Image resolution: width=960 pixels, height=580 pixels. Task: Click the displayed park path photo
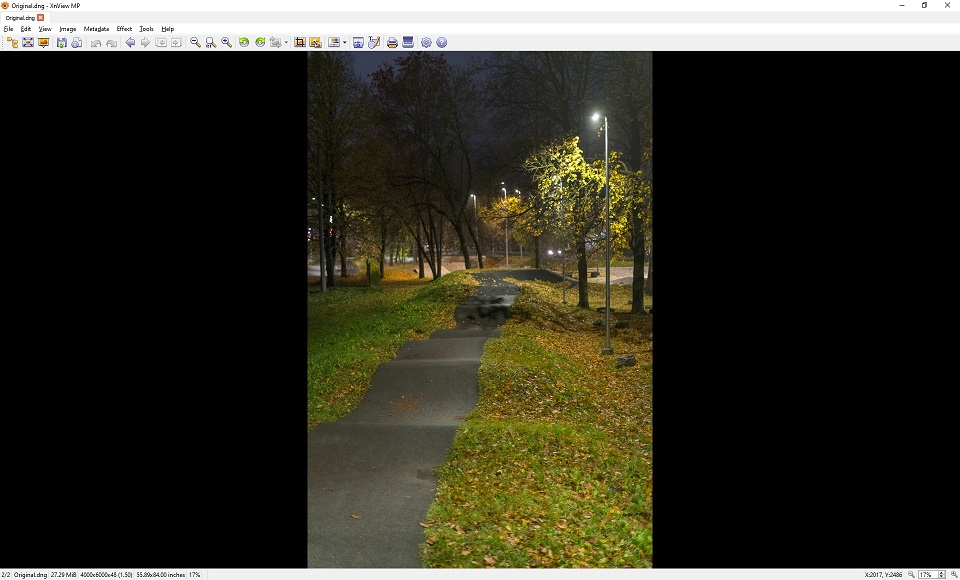[479, 309]
